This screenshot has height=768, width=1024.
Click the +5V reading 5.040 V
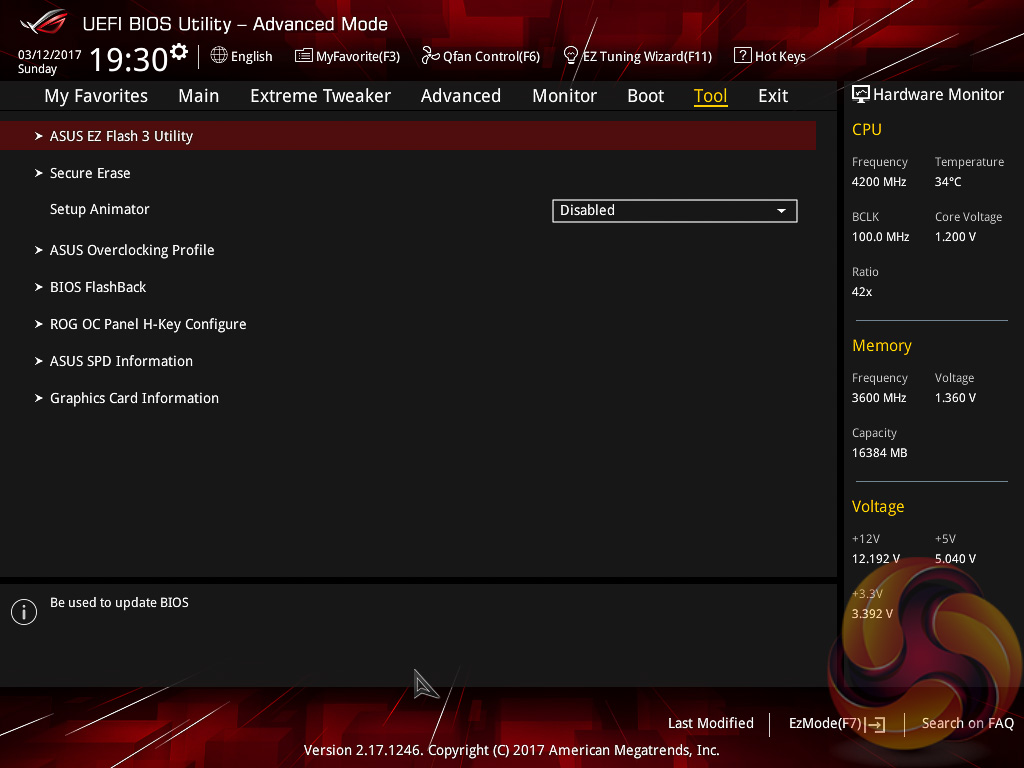click(955, 559)
